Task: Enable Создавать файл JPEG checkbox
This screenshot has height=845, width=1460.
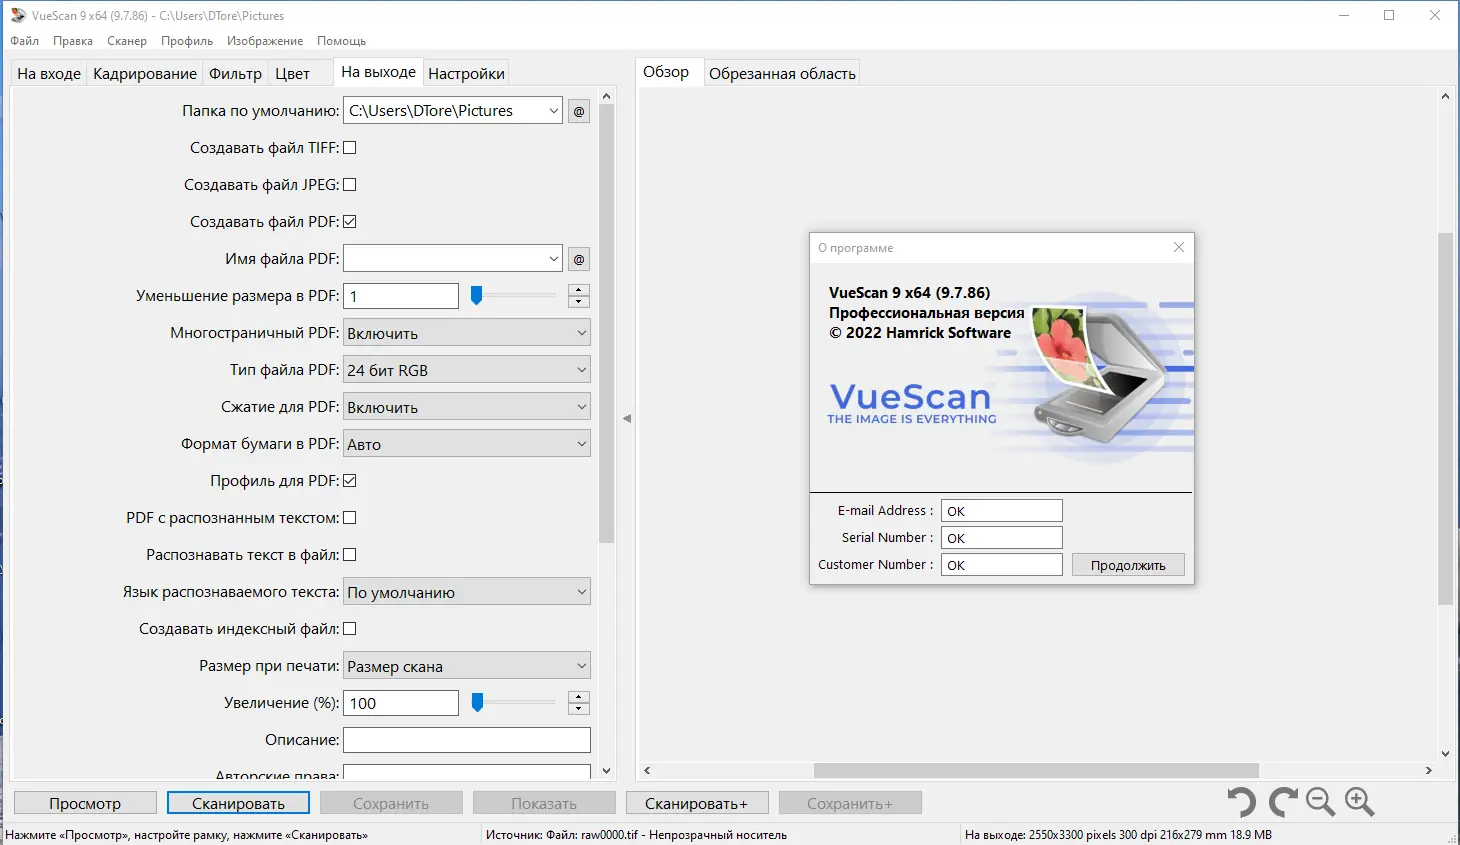Action: (350, 185)
